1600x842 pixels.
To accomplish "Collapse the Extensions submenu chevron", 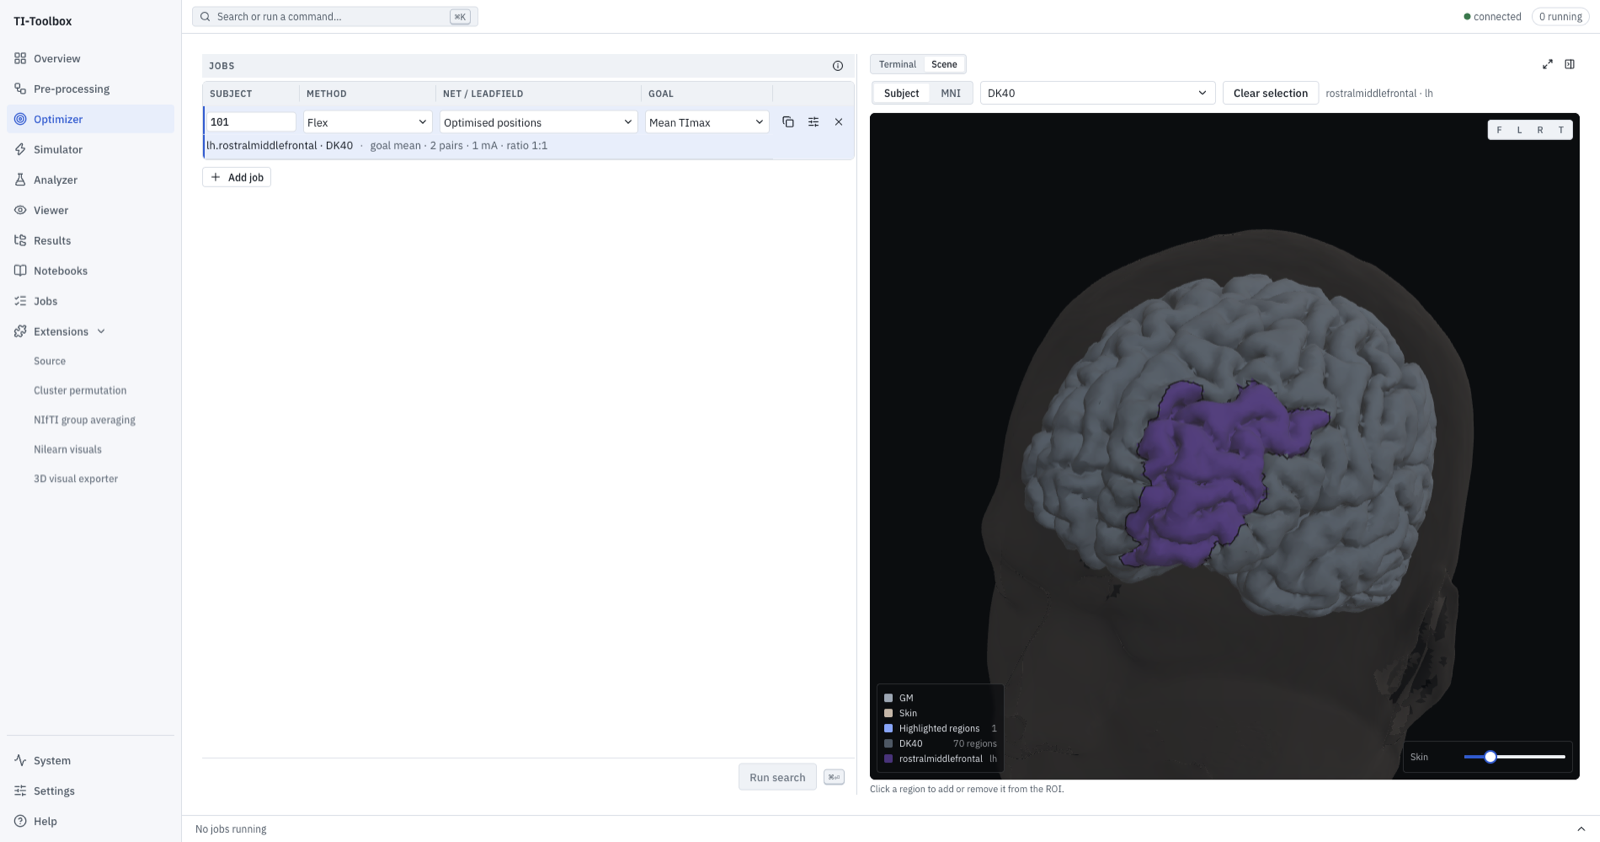I will tap(101, 331).
